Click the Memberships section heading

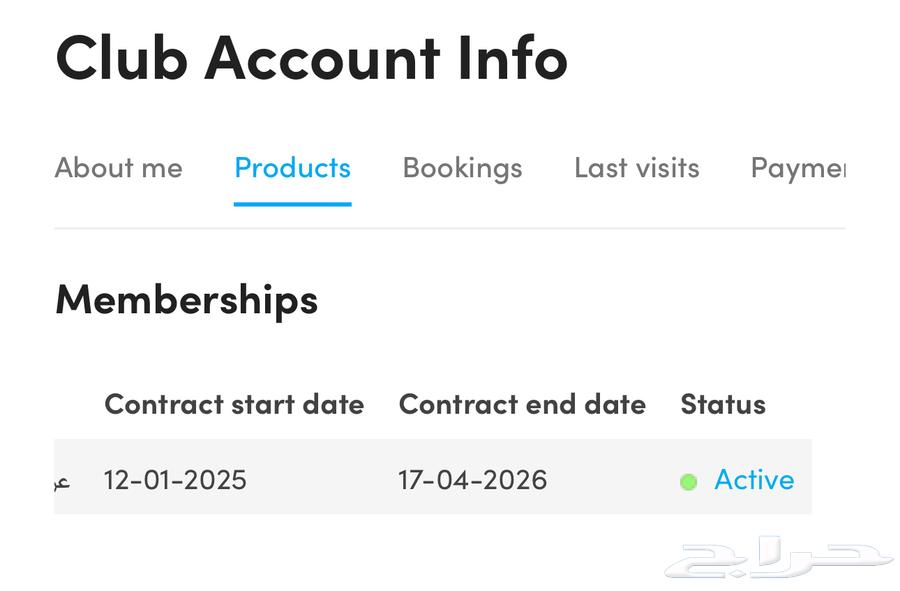click(x=187, y=299)
